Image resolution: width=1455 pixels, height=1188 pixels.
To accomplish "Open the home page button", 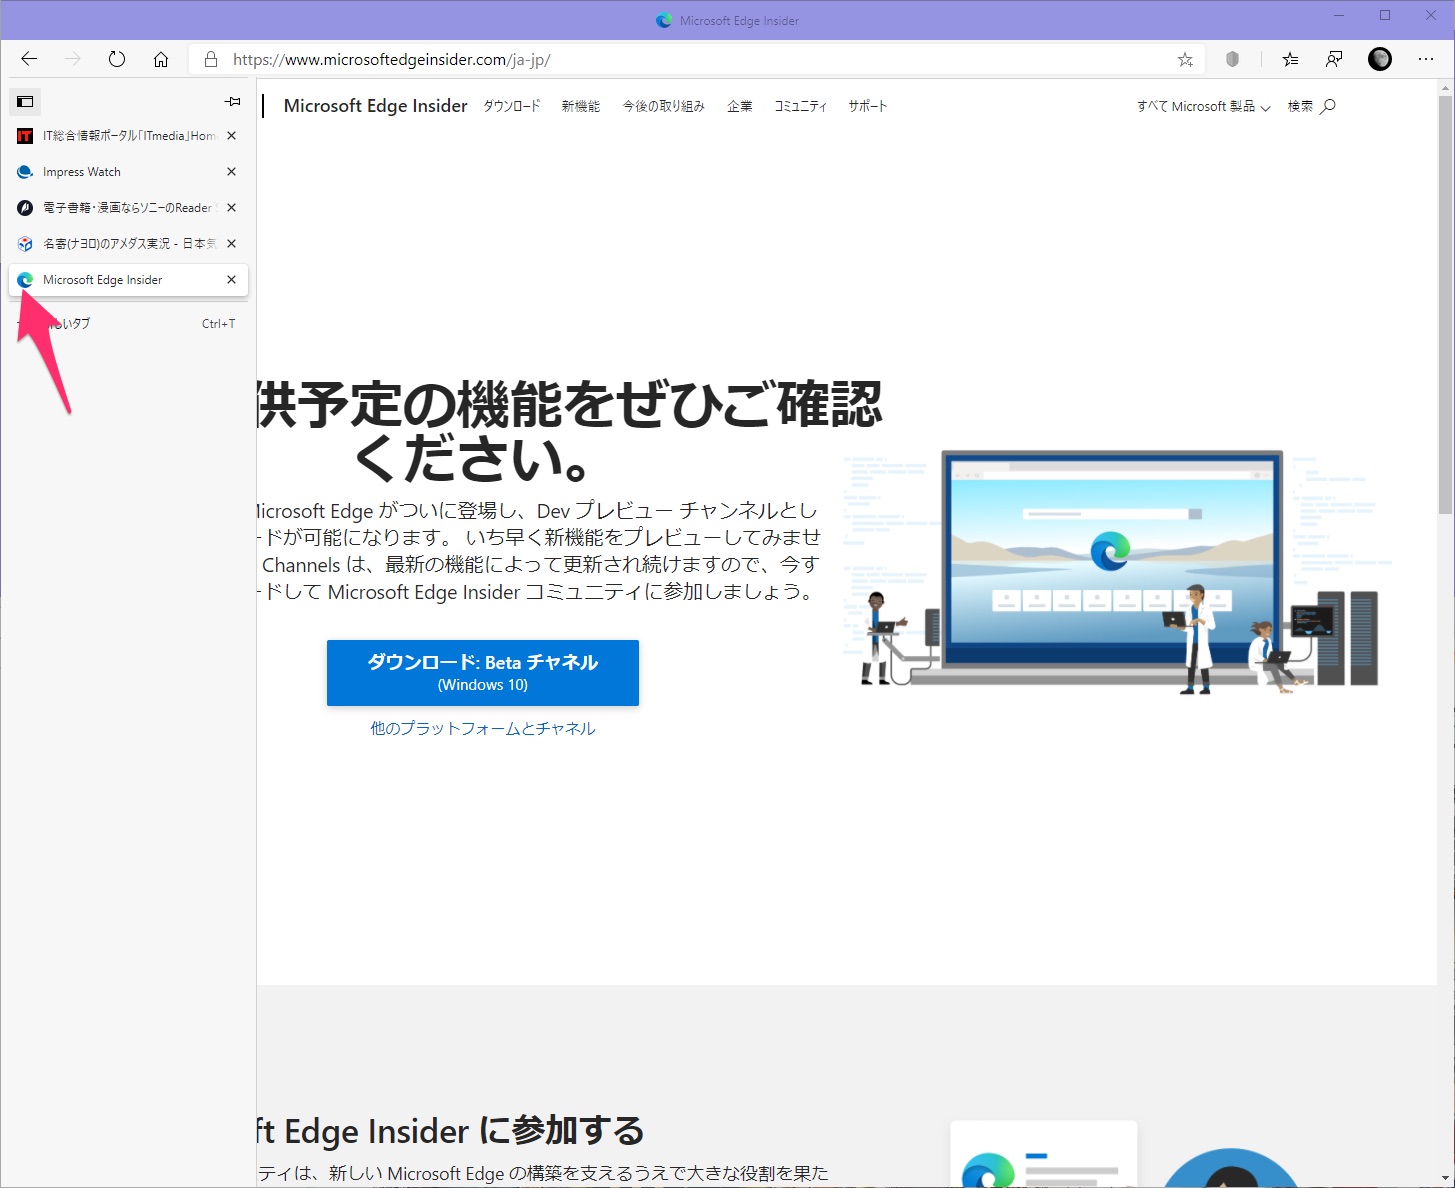I will tap(161, 59).
